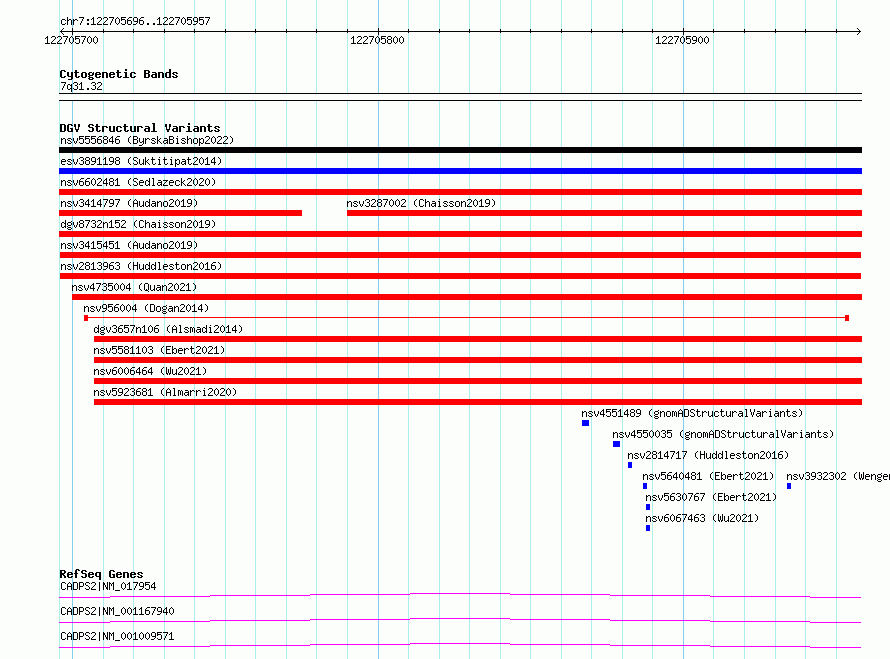The height and width of the screenshot is (659, 890).
Task: Click the nsv6067463 Wu2021 blue marker
Action: [648, 528]
